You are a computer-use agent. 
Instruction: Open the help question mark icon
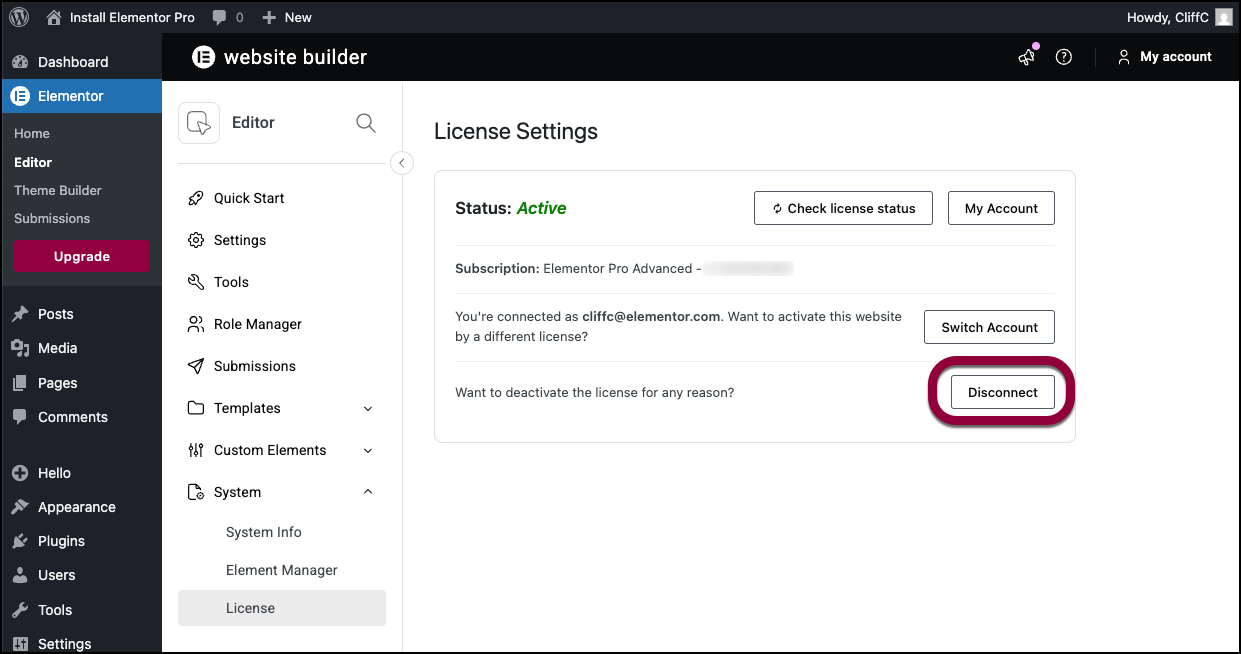click(x=1064, y=57)
